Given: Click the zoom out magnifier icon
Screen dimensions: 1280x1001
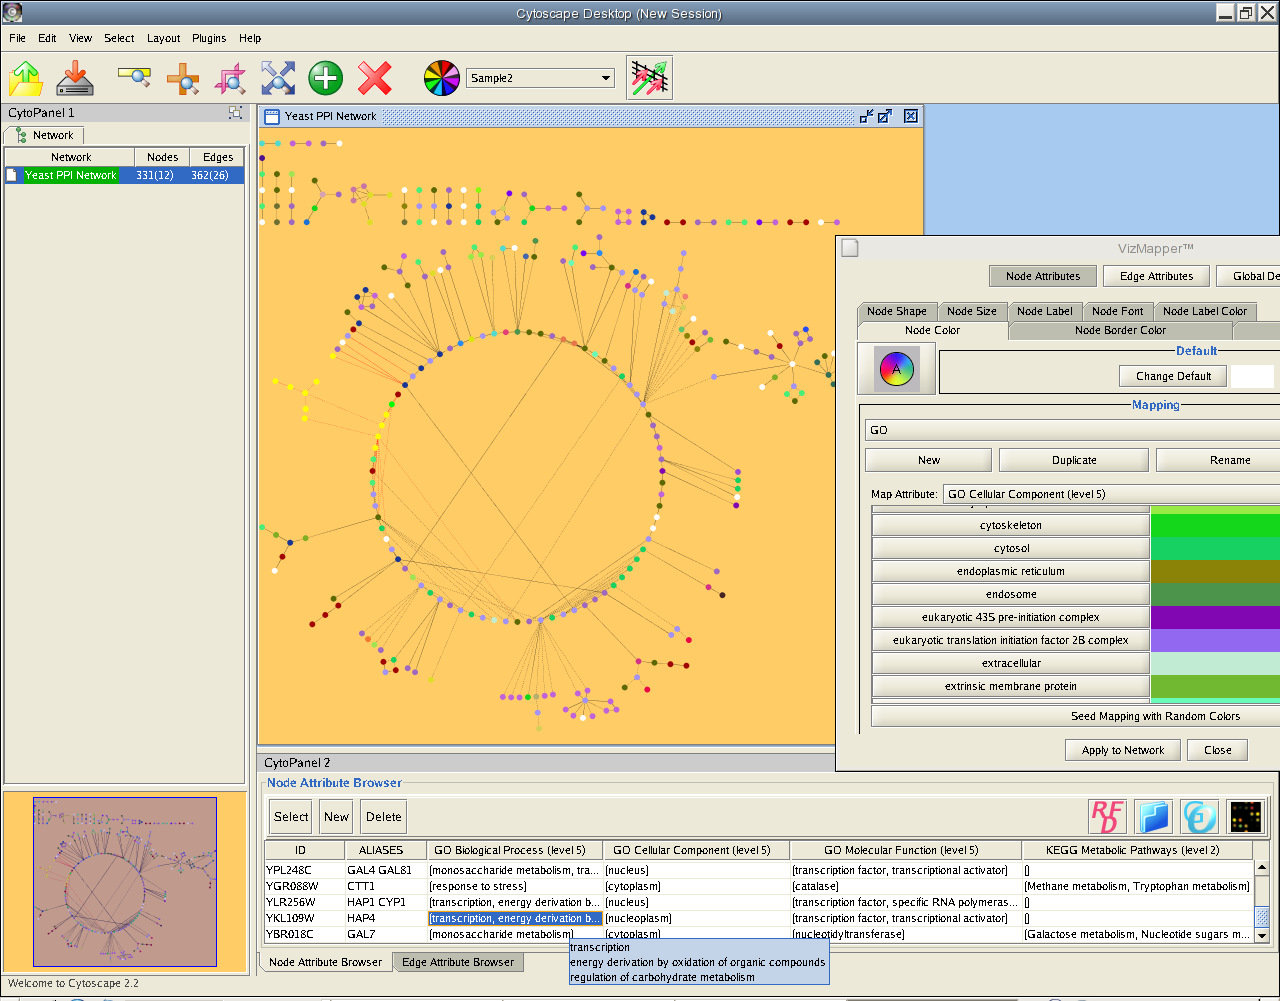Looking at the screenshot, I should click(133, 78).
